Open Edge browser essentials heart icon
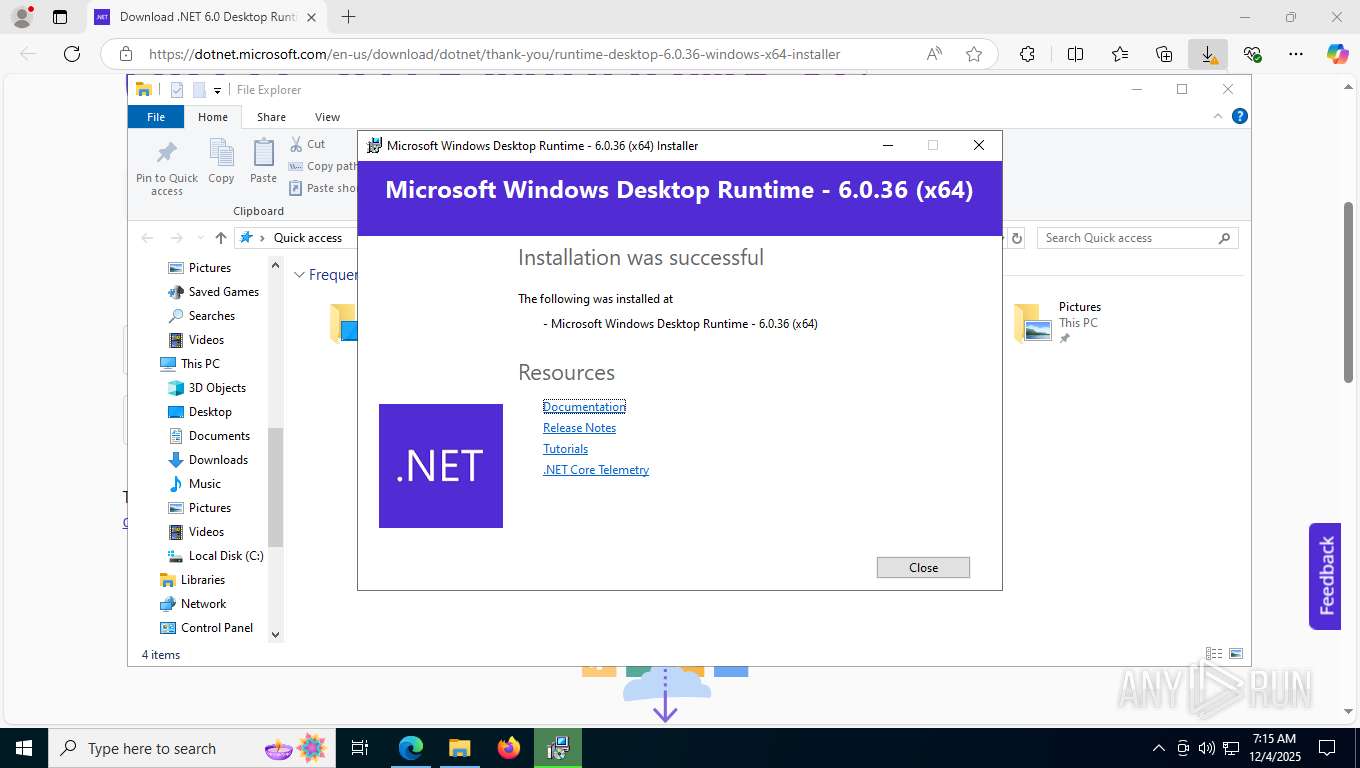The height and width of the screenshot is (768, 1360). click(x=1252, y=54)
